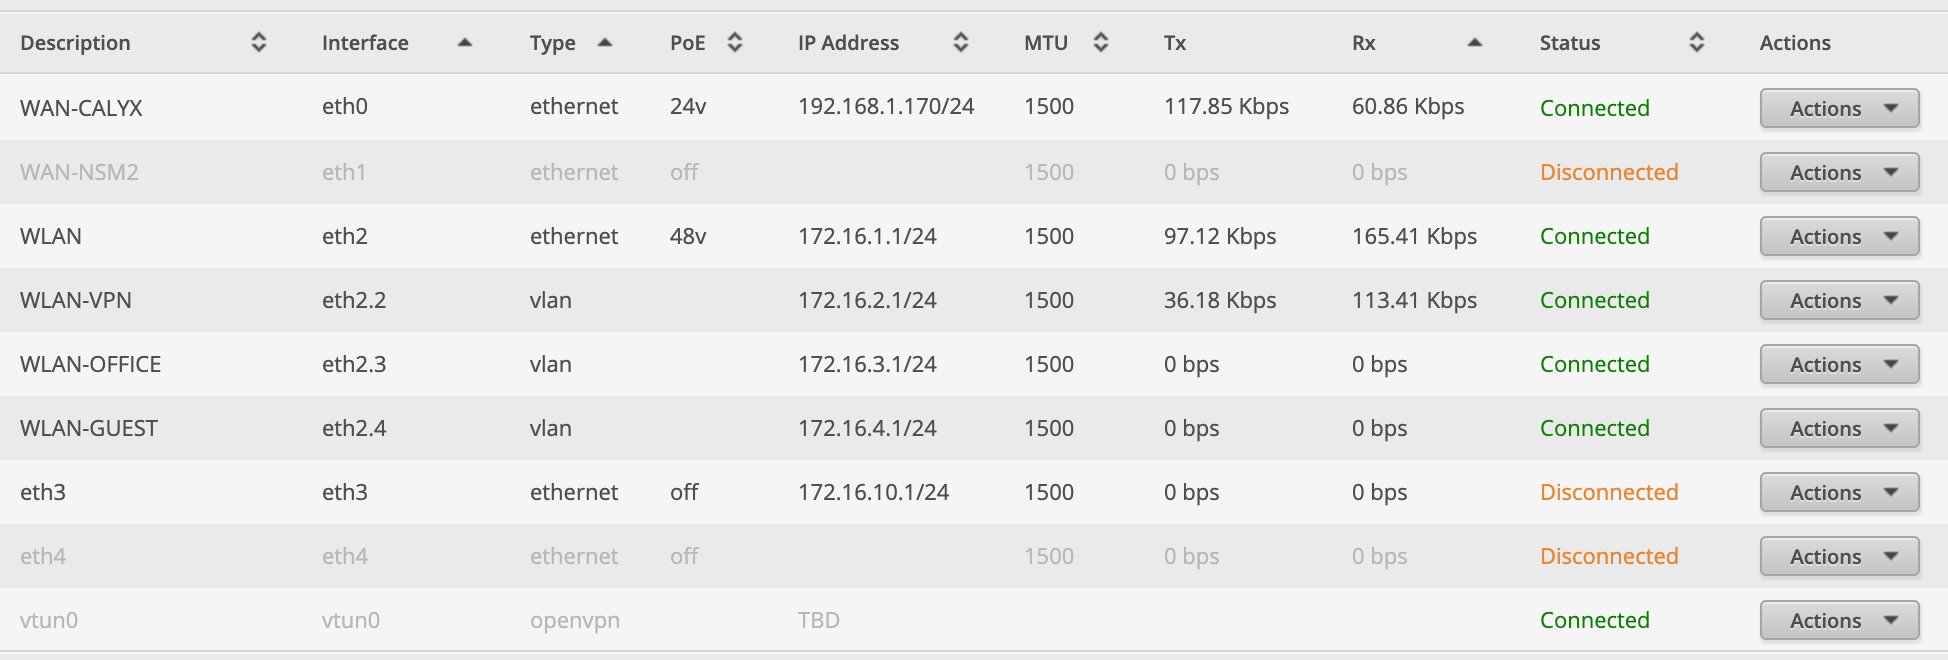
Task: Click the eth3 IP address 172.16.10.1/24
Action: point(873,492)
